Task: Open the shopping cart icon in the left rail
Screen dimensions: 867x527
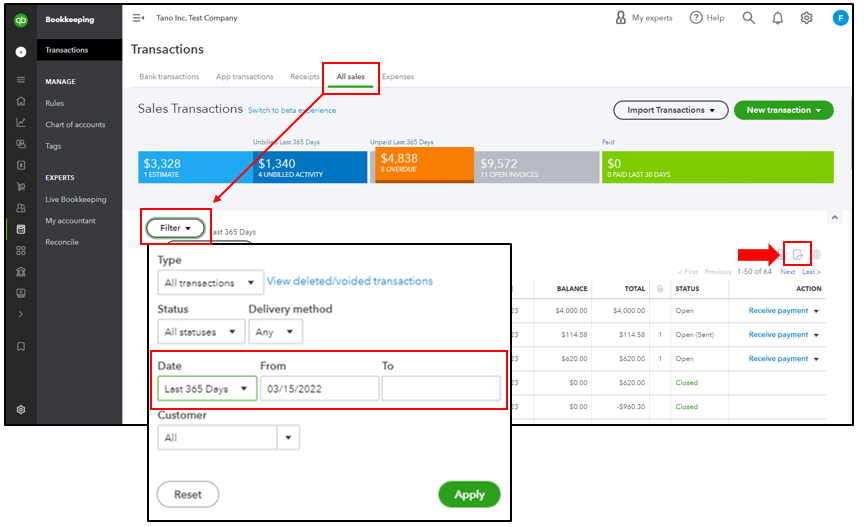Action: coord(21,186)
